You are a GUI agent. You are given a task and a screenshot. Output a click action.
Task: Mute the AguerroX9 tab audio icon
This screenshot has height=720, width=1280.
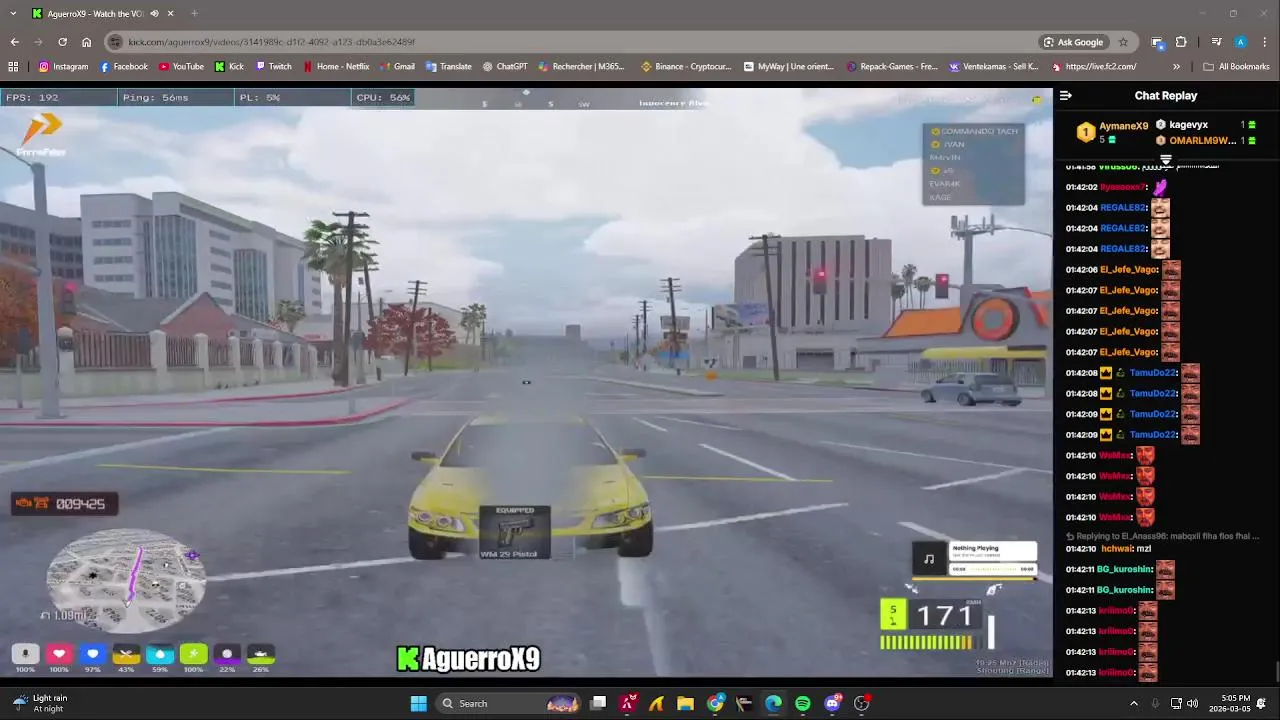[x=154, y=14]
